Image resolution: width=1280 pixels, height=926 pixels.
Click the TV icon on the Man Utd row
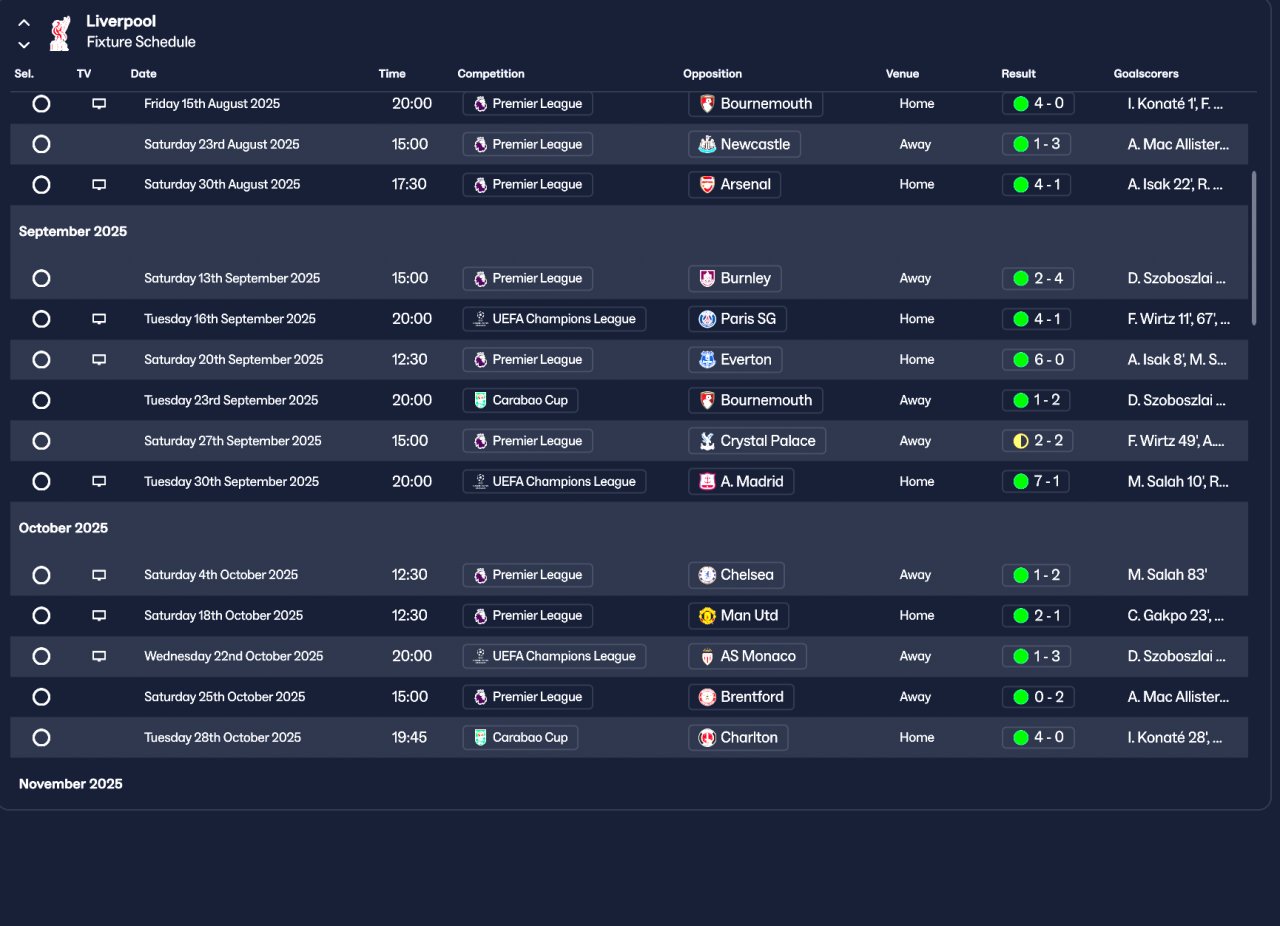pyautogui.click(x=99, y=616)
